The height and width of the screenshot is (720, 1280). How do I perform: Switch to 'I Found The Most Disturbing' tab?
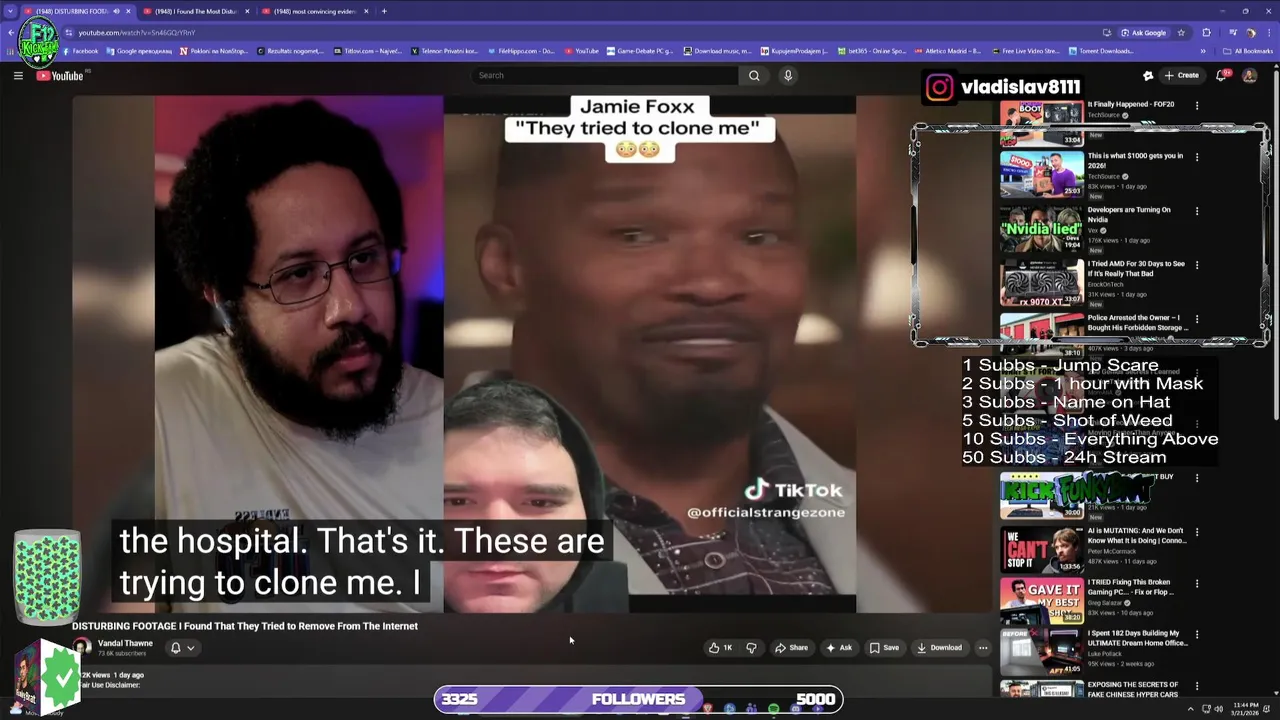click(x=196, y=11)
